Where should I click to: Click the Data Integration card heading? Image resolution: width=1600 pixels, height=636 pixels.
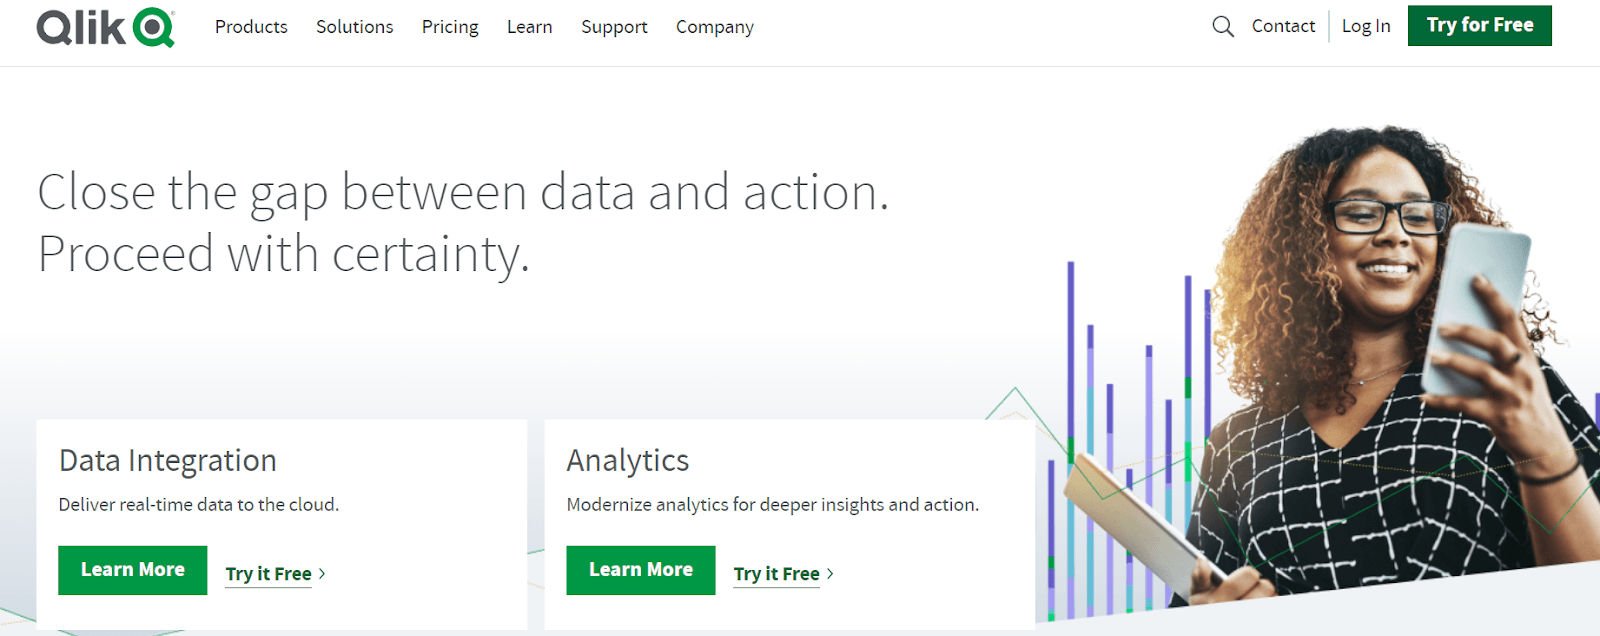pyautogui.click(x=167, y=460)
